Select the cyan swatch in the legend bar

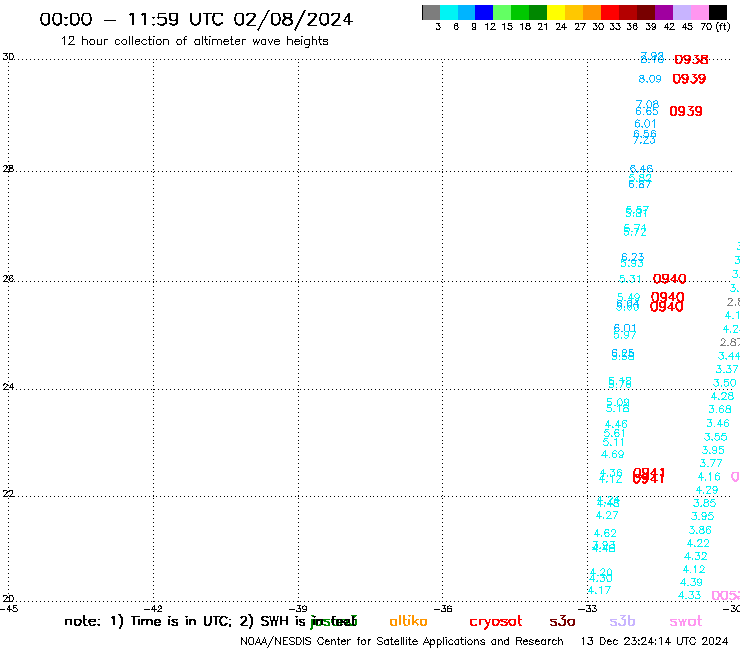[x=449, y=12]
